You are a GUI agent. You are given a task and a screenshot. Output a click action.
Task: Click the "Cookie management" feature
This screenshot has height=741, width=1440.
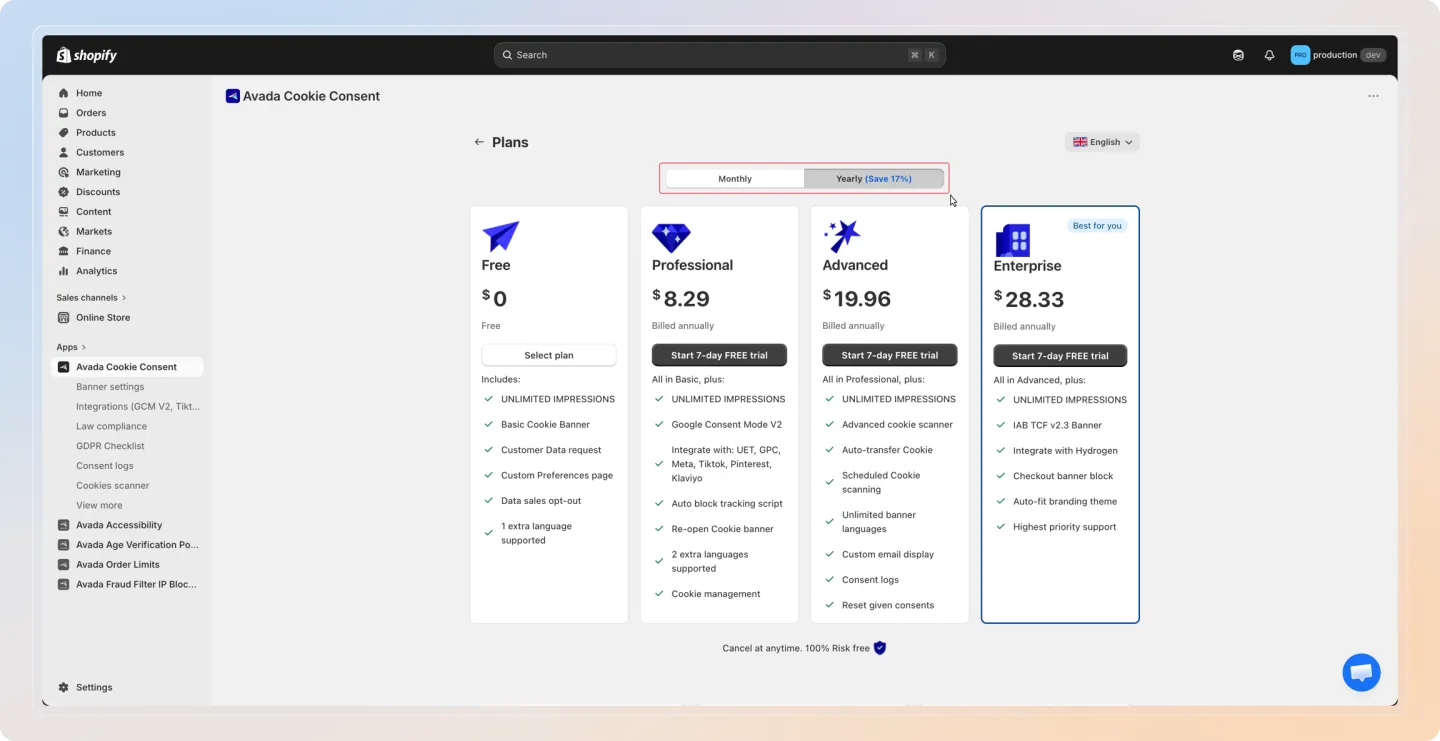pyautogui.click(x=716, y=594)
